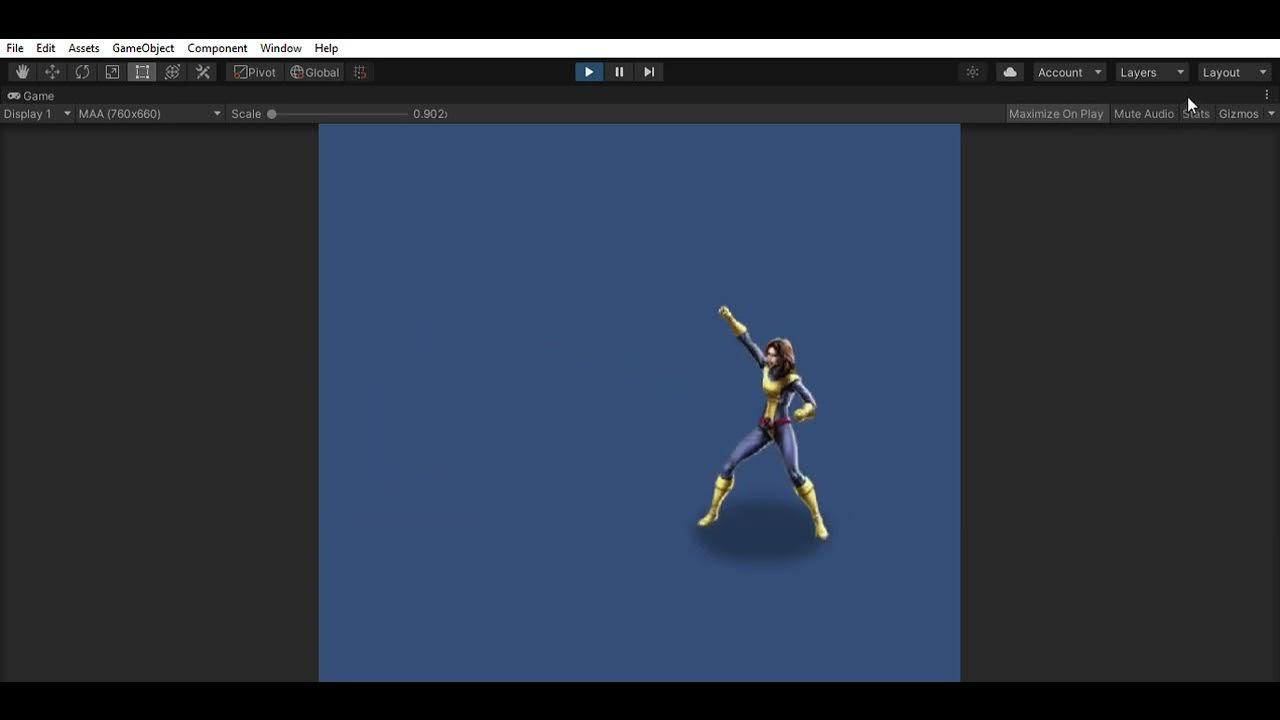Screen dimensions: 1280x720
Task: Open the Edit menu
Action: pyautogui.click(x=46, y=48)
